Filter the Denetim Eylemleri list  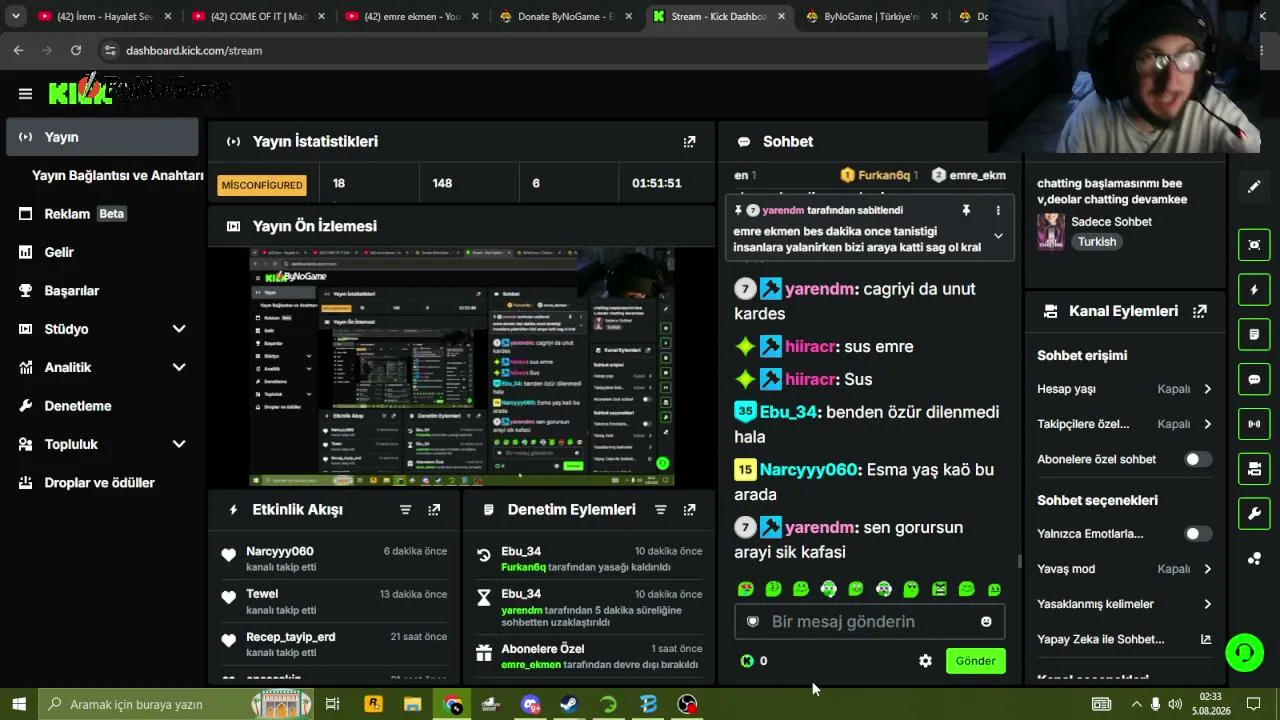click(660, 510)
